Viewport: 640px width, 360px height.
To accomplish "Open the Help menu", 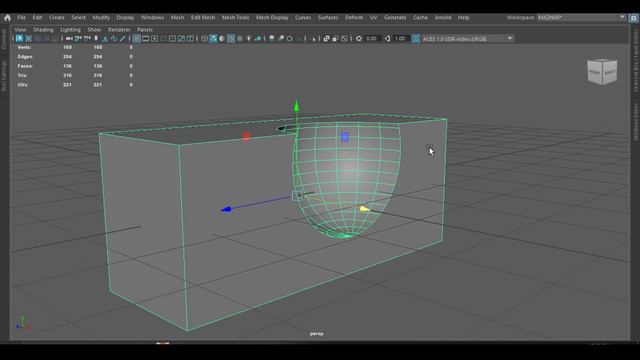I will (463, 18).
